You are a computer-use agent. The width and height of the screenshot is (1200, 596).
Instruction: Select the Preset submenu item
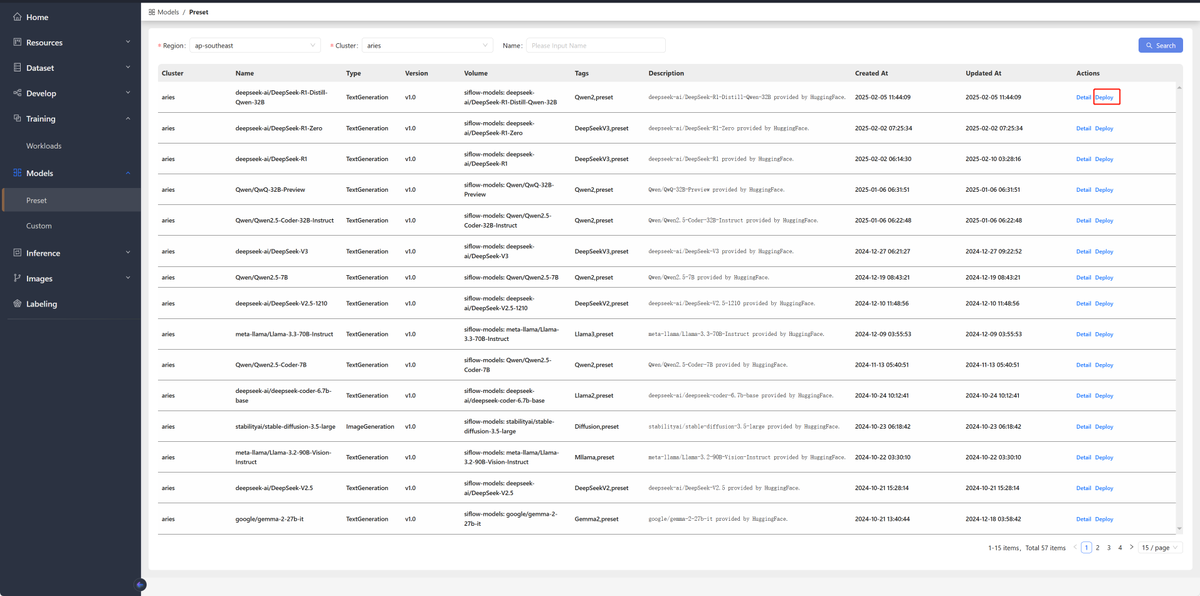(x=70, y=200)
